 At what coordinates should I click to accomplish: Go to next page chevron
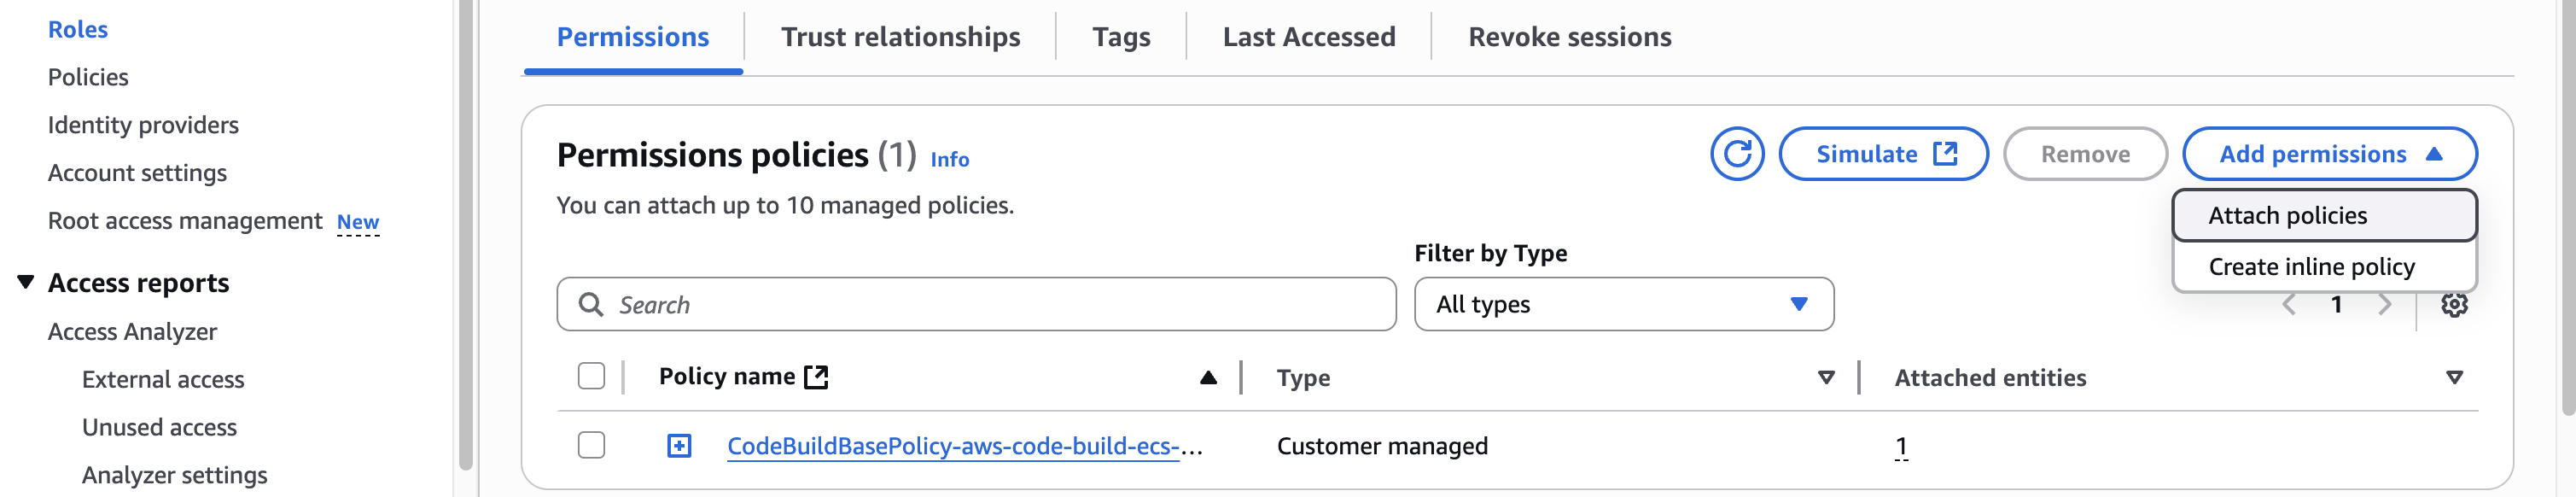(x=2385, y=305)
